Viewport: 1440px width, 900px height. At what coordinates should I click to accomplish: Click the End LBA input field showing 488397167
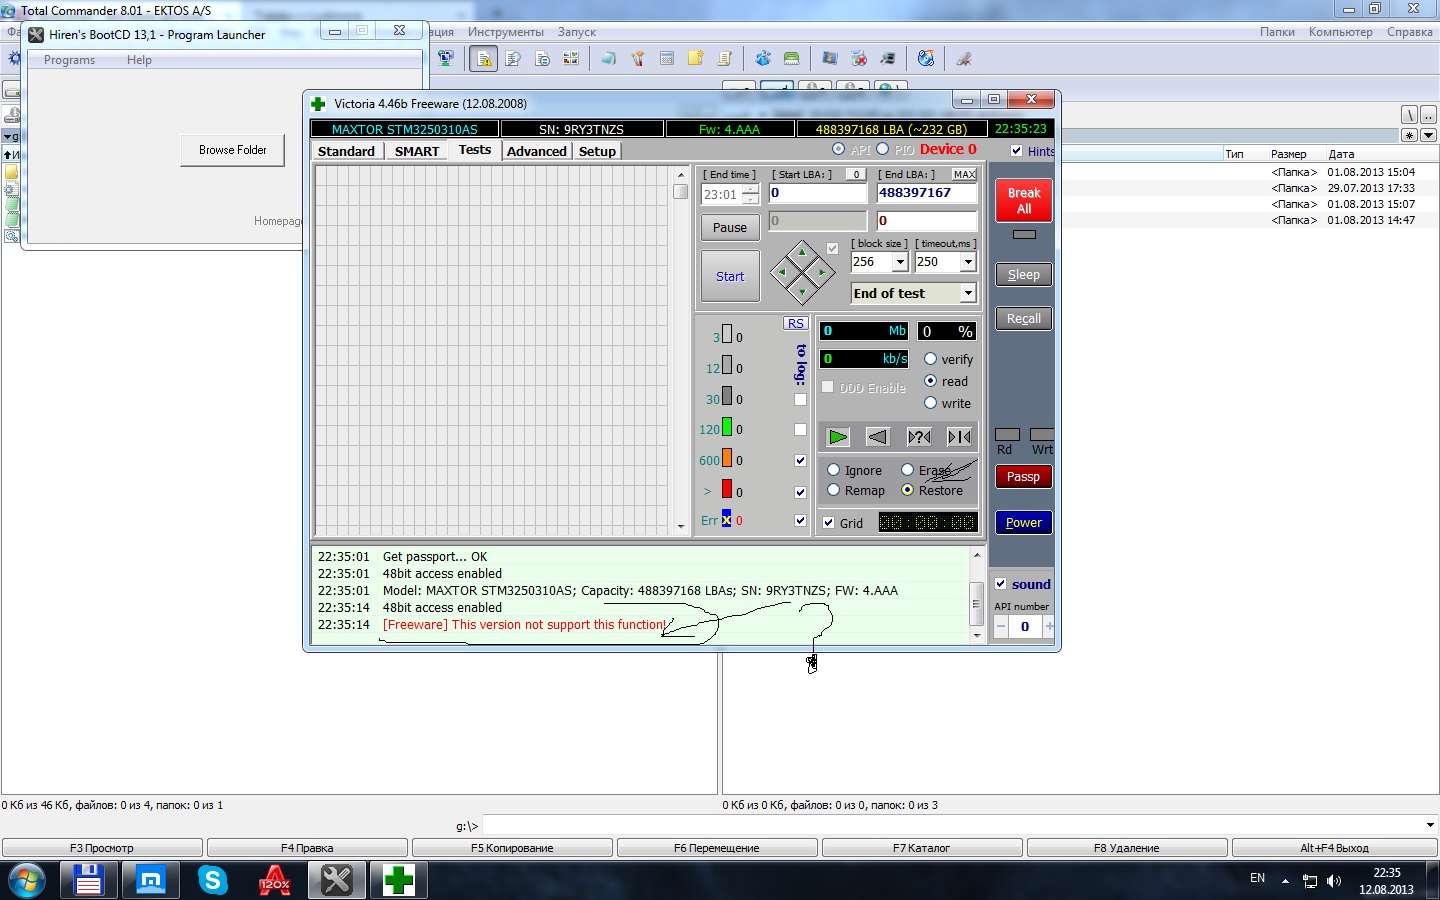pos(927,193)
